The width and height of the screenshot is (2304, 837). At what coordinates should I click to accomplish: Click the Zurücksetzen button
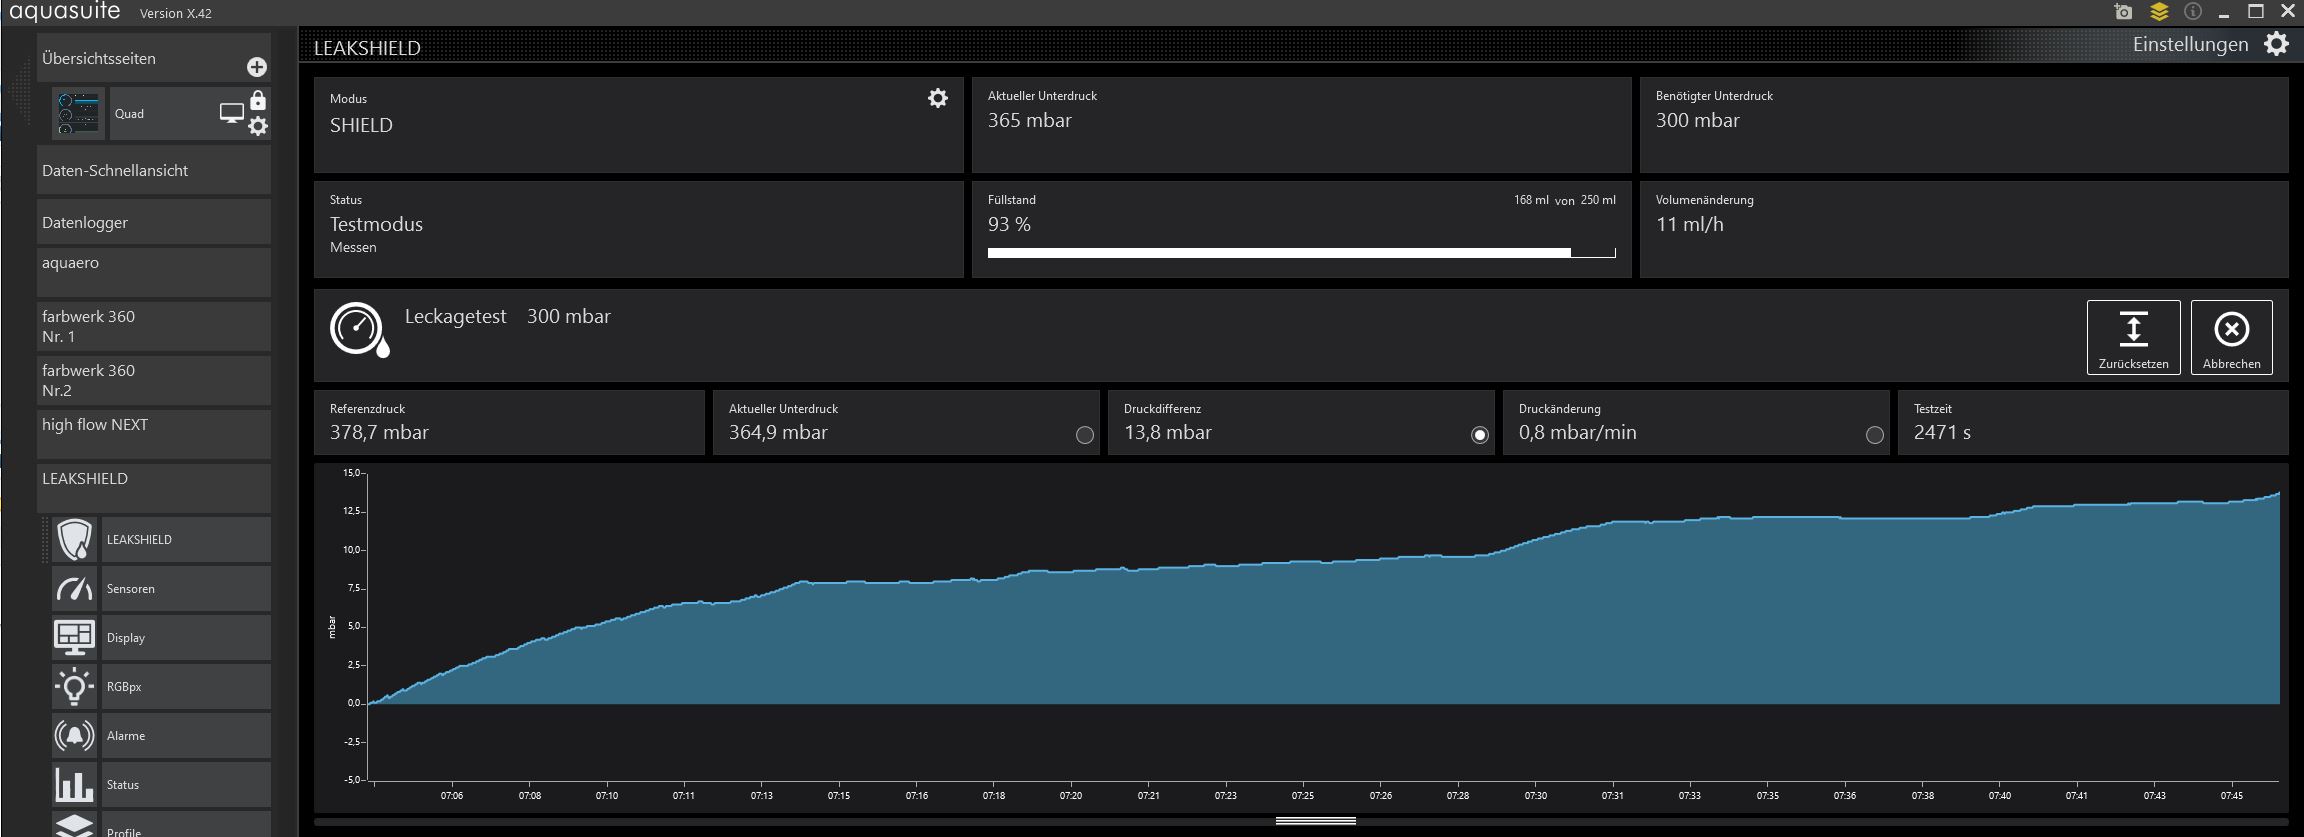pos(2134,338)
